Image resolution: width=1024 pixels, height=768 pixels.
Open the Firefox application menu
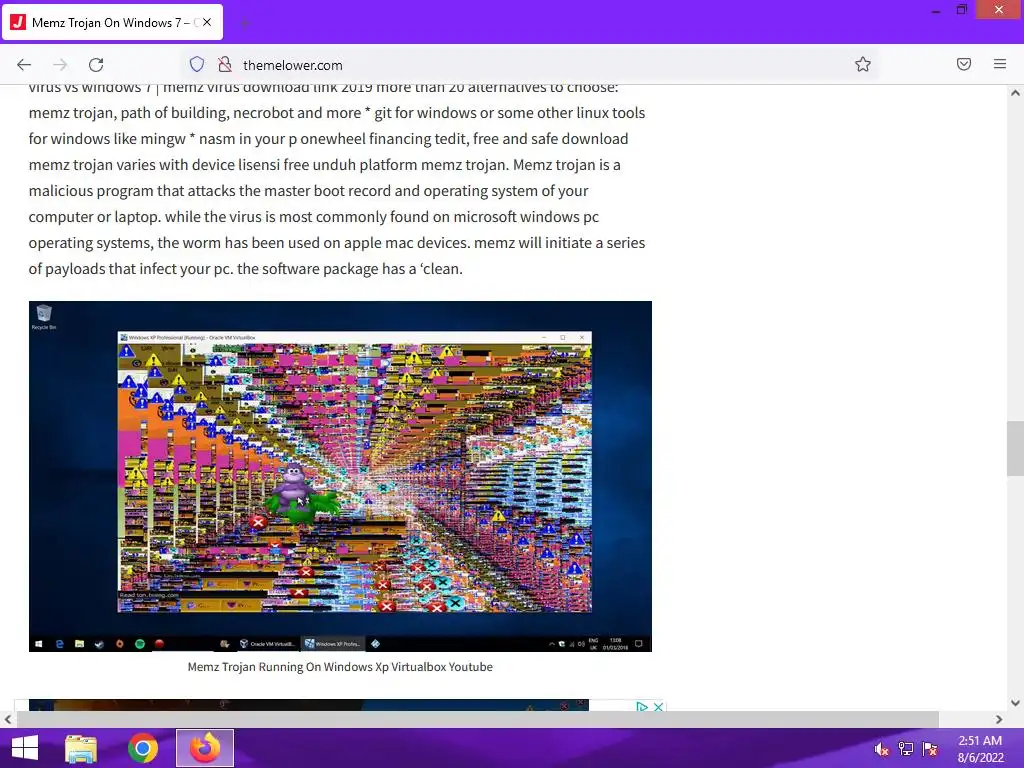pyautogui.click(x=1000, y=64)
